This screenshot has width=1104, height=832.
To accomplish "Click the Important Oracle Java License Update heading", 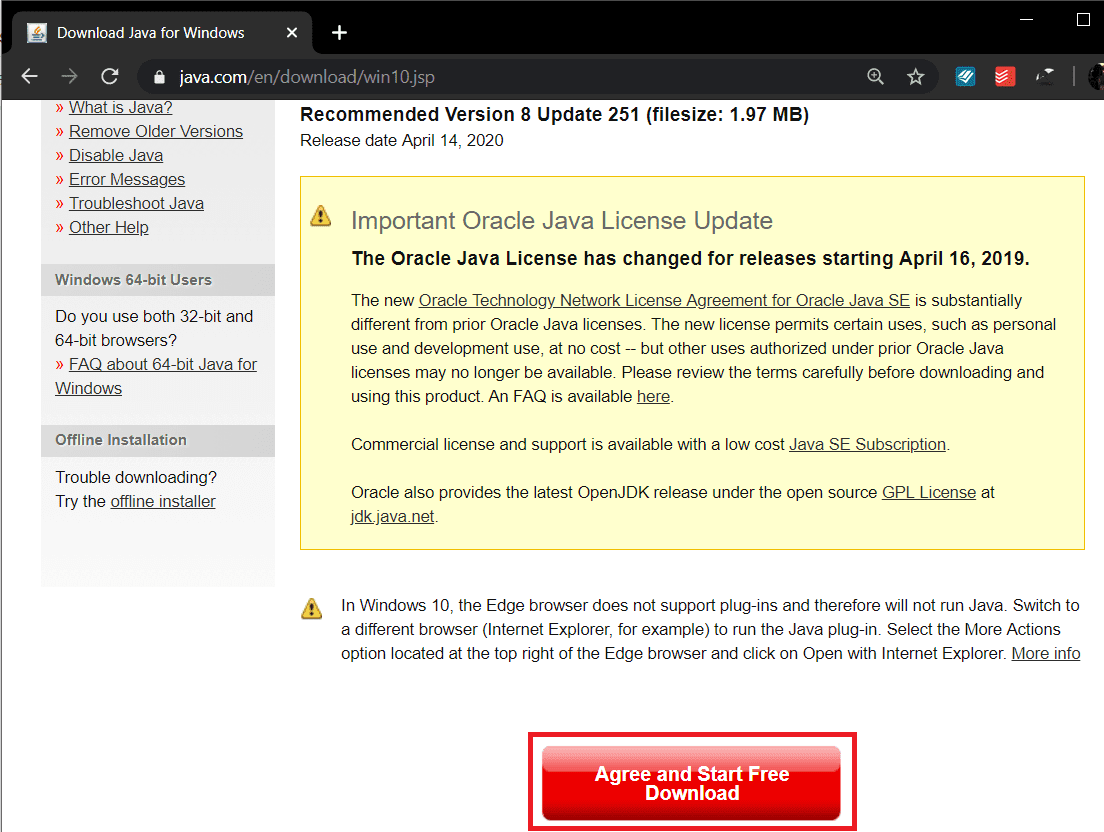I will (x=562, y=220).
